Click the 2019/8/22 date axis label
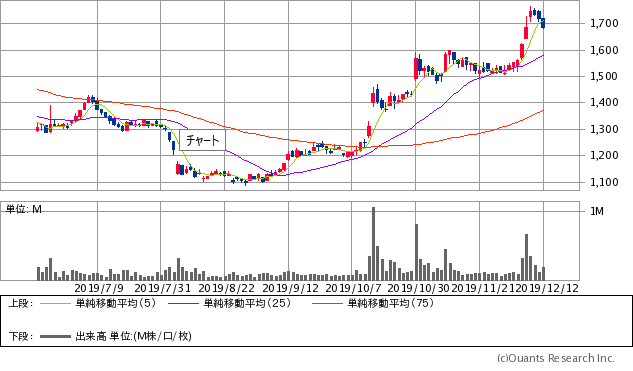The width and height of the screenshot is (633, 371). (x=226, y=288)
